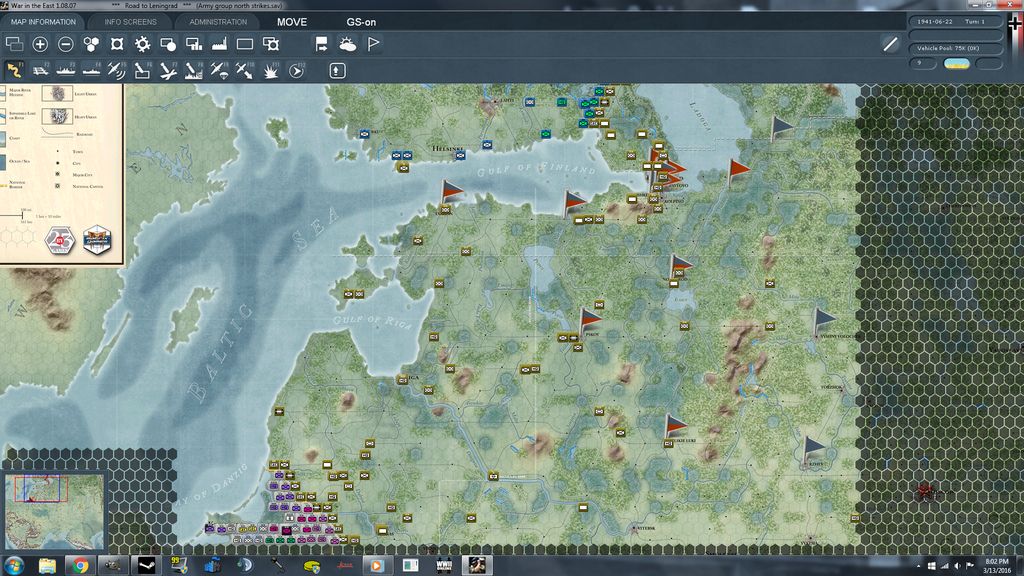Toggle the weather sun-and-cloud icon

coord(347,44)
